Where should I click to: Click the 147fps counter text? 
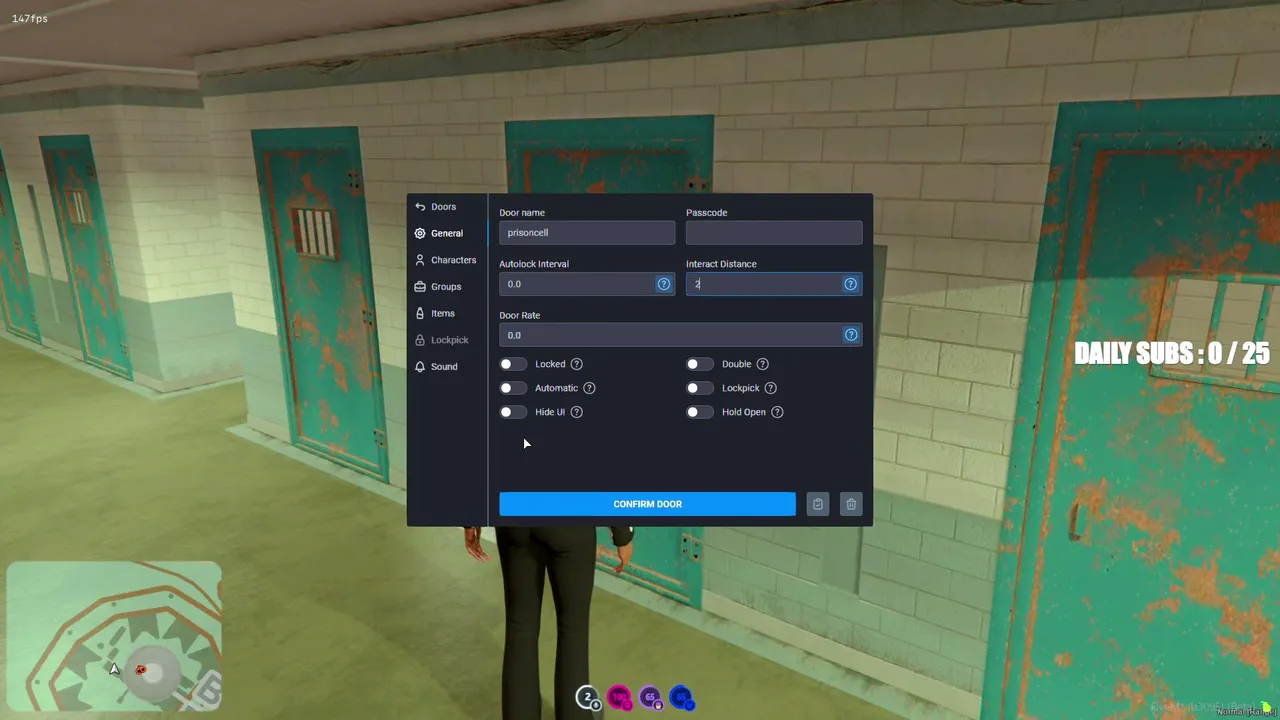tap(30, 19)
